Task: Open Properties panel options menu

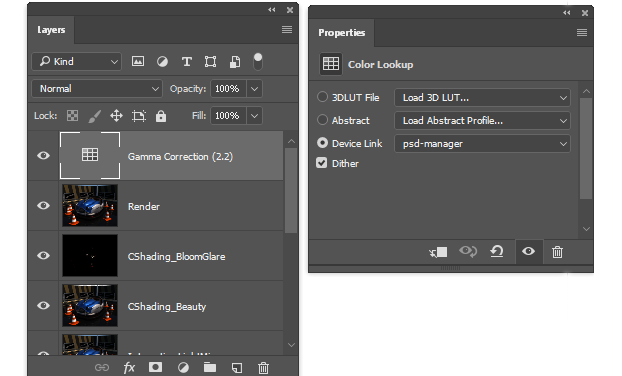Action: coord(582,33)
